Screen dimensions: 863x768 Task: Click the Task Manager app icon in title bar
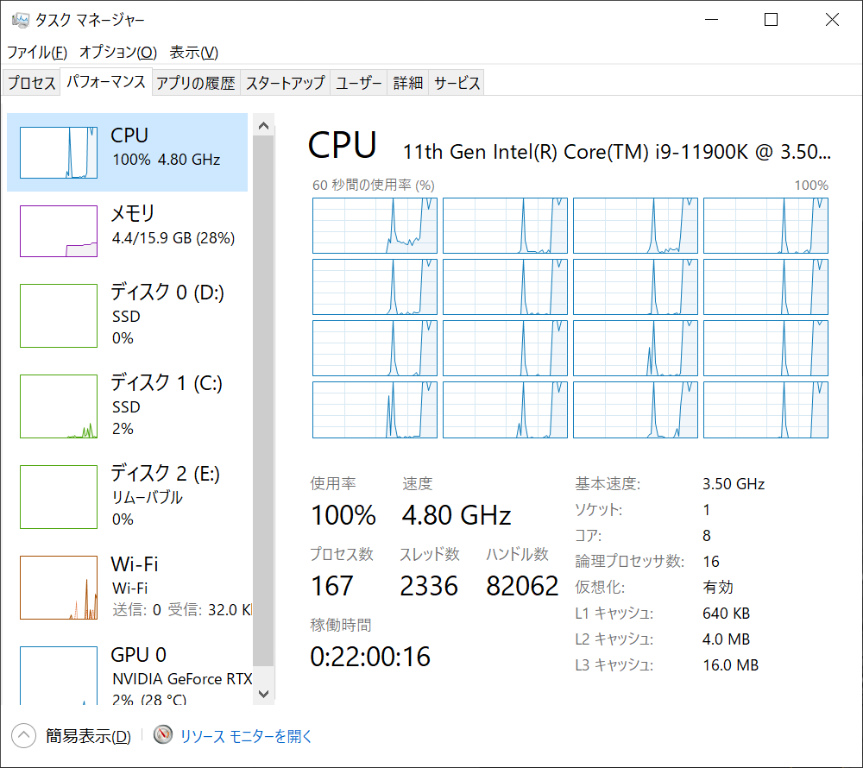pos(20,19)
